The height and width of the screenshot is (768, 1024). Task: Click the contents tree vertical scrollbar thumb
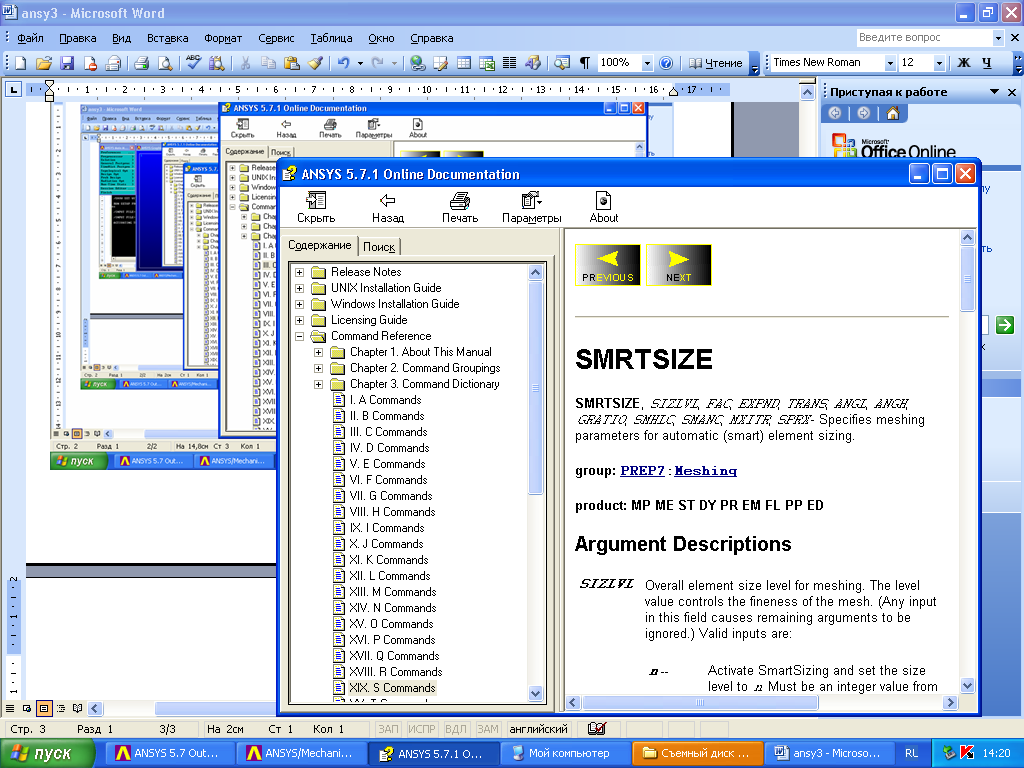tap(536, 387)
